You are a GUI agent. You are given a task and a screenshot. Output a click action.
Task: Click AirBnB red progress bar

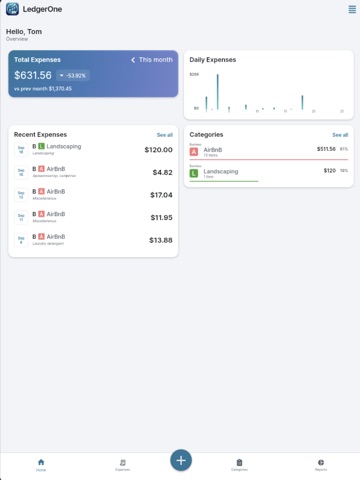pos(269,160)
